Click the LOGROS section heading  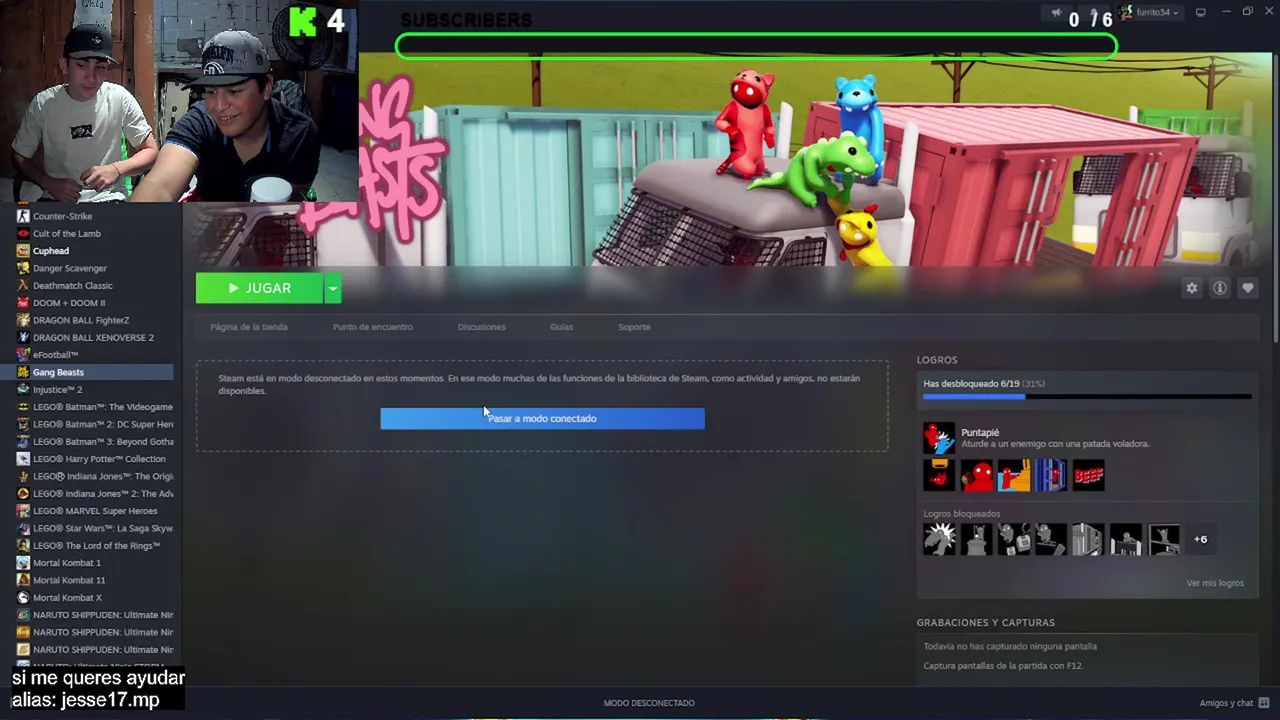click(937, 360)
